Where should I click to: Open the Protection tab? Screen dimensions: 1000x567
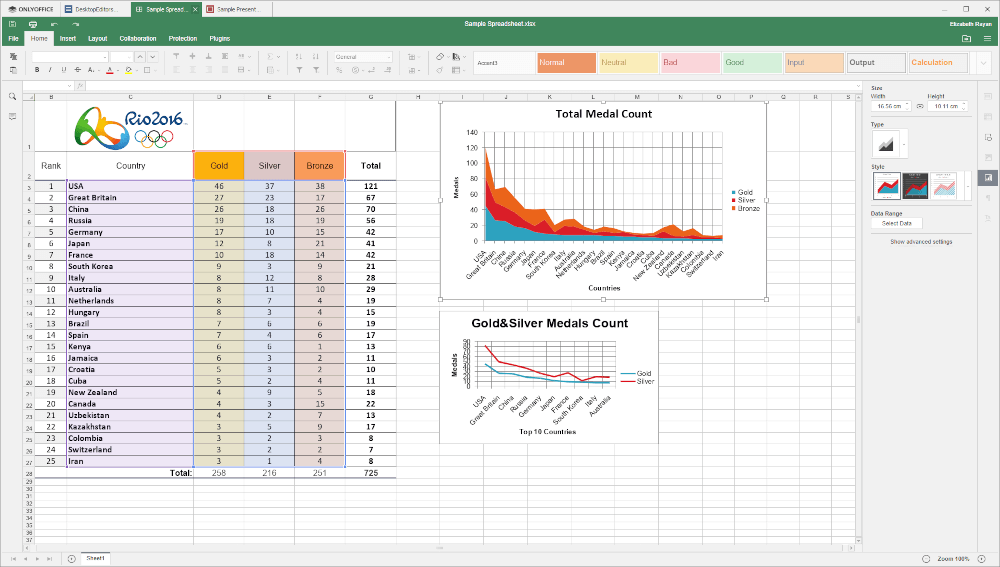coord(183,39)
